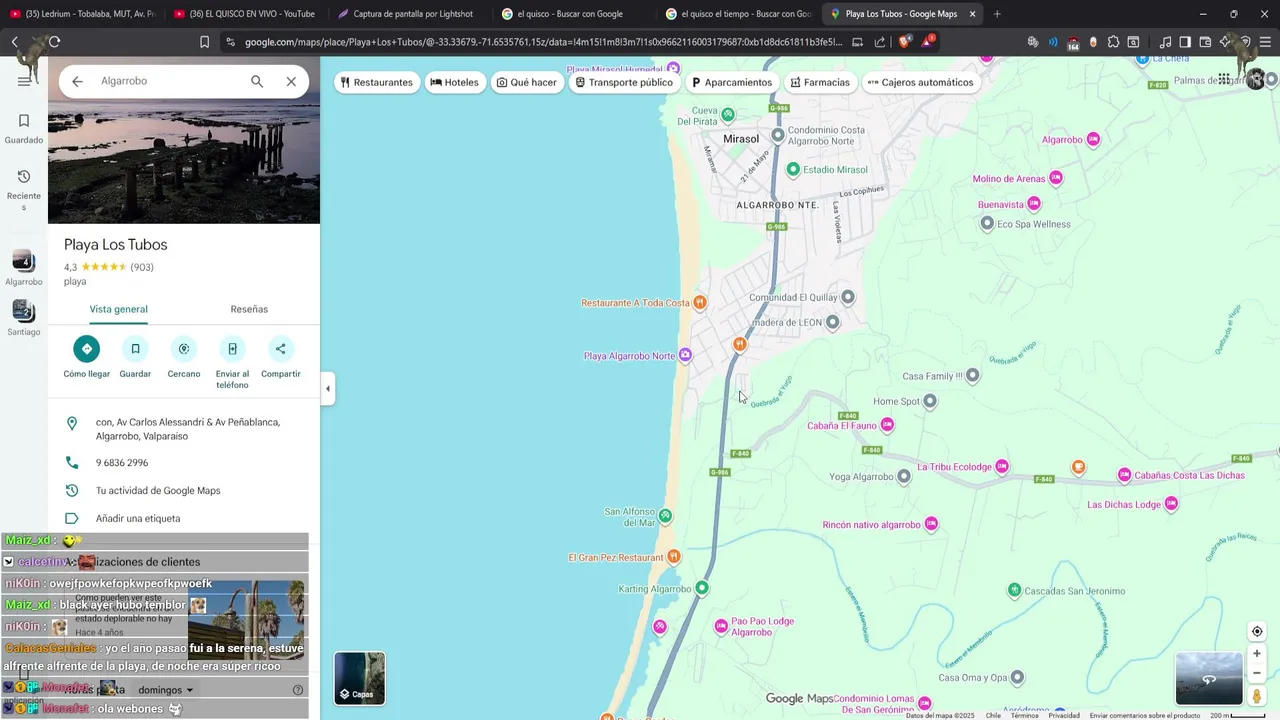Search nearby with Cercano icon

click(x=184, y=349)
